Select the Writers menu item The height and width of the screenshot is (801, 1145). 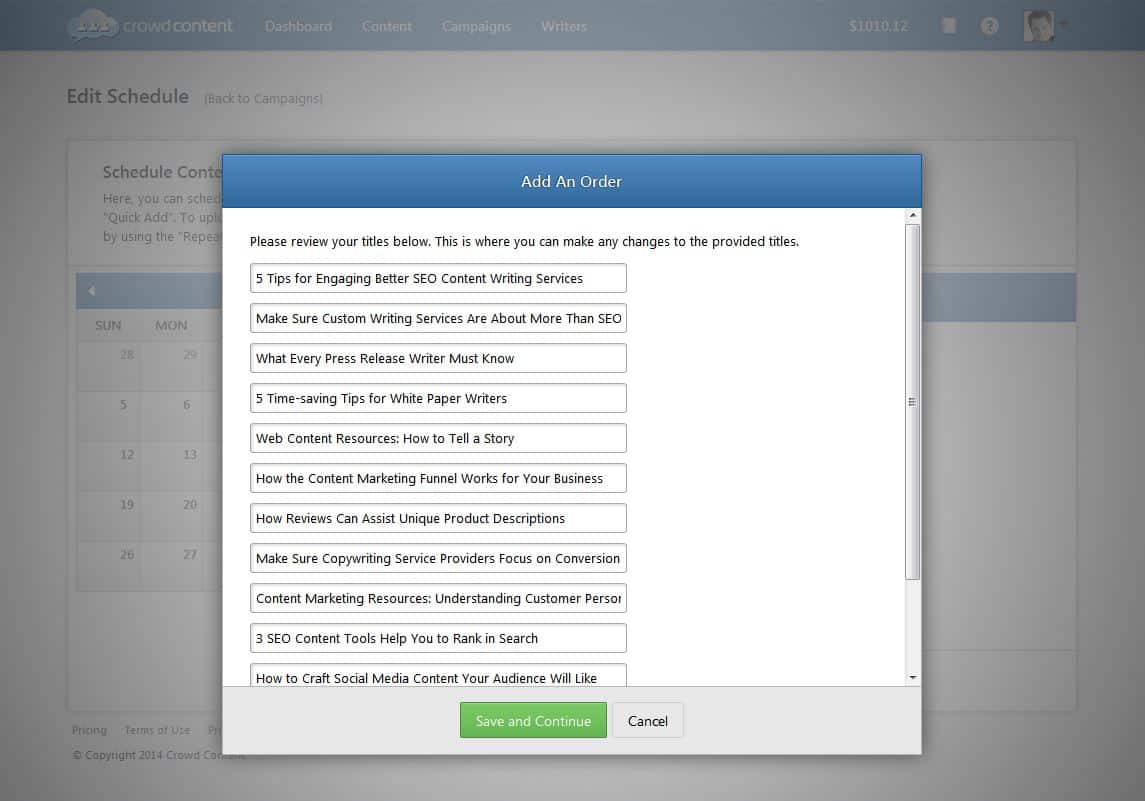coord(563,27)
